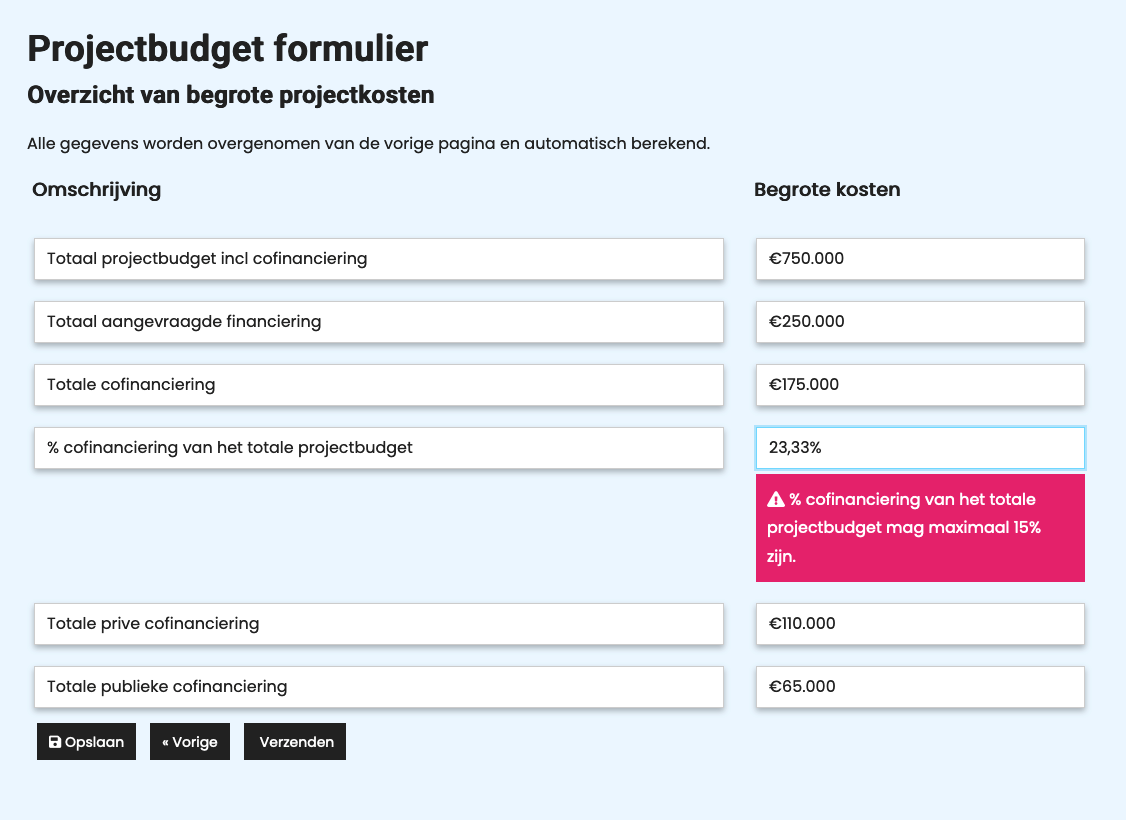Image resolution: width=1126 pixels, height=820 pixels.
Task: Click the Begrote kosten column header
Action: click(x=827, y=189)
